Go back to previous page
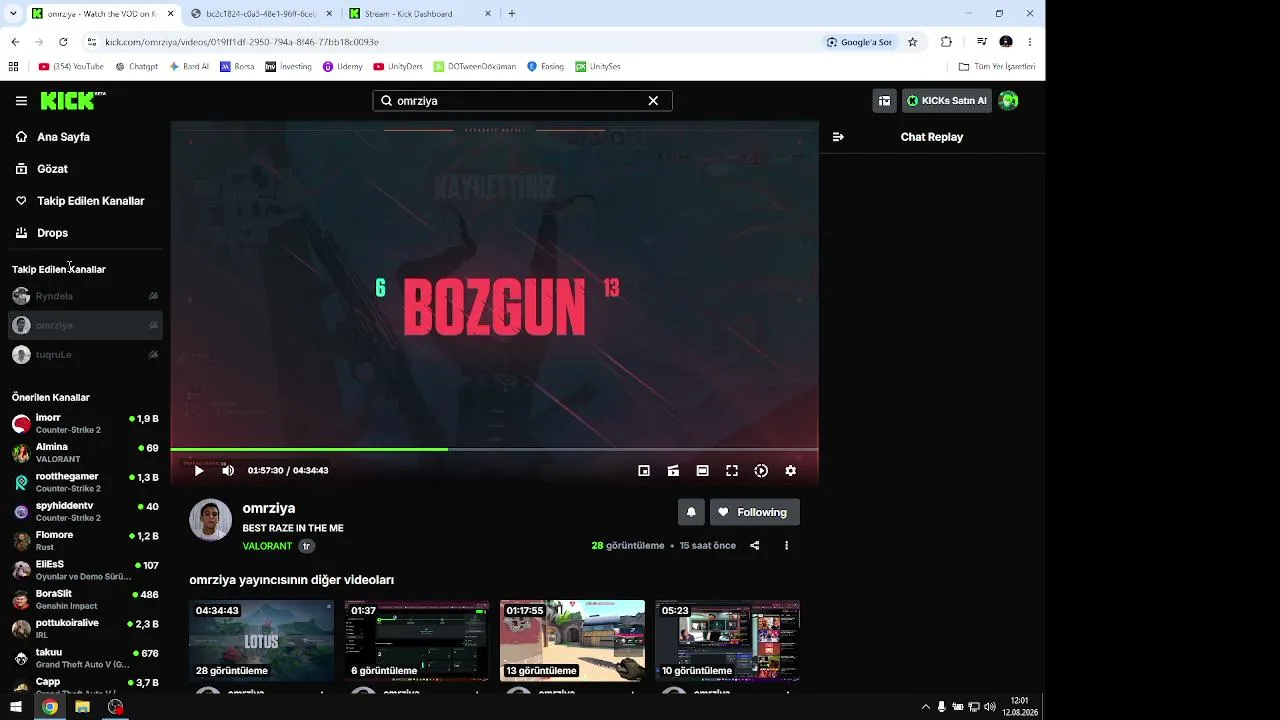The width and height of the screenshot is (1280, 720). pyautogui.click(x=15, y=42)
